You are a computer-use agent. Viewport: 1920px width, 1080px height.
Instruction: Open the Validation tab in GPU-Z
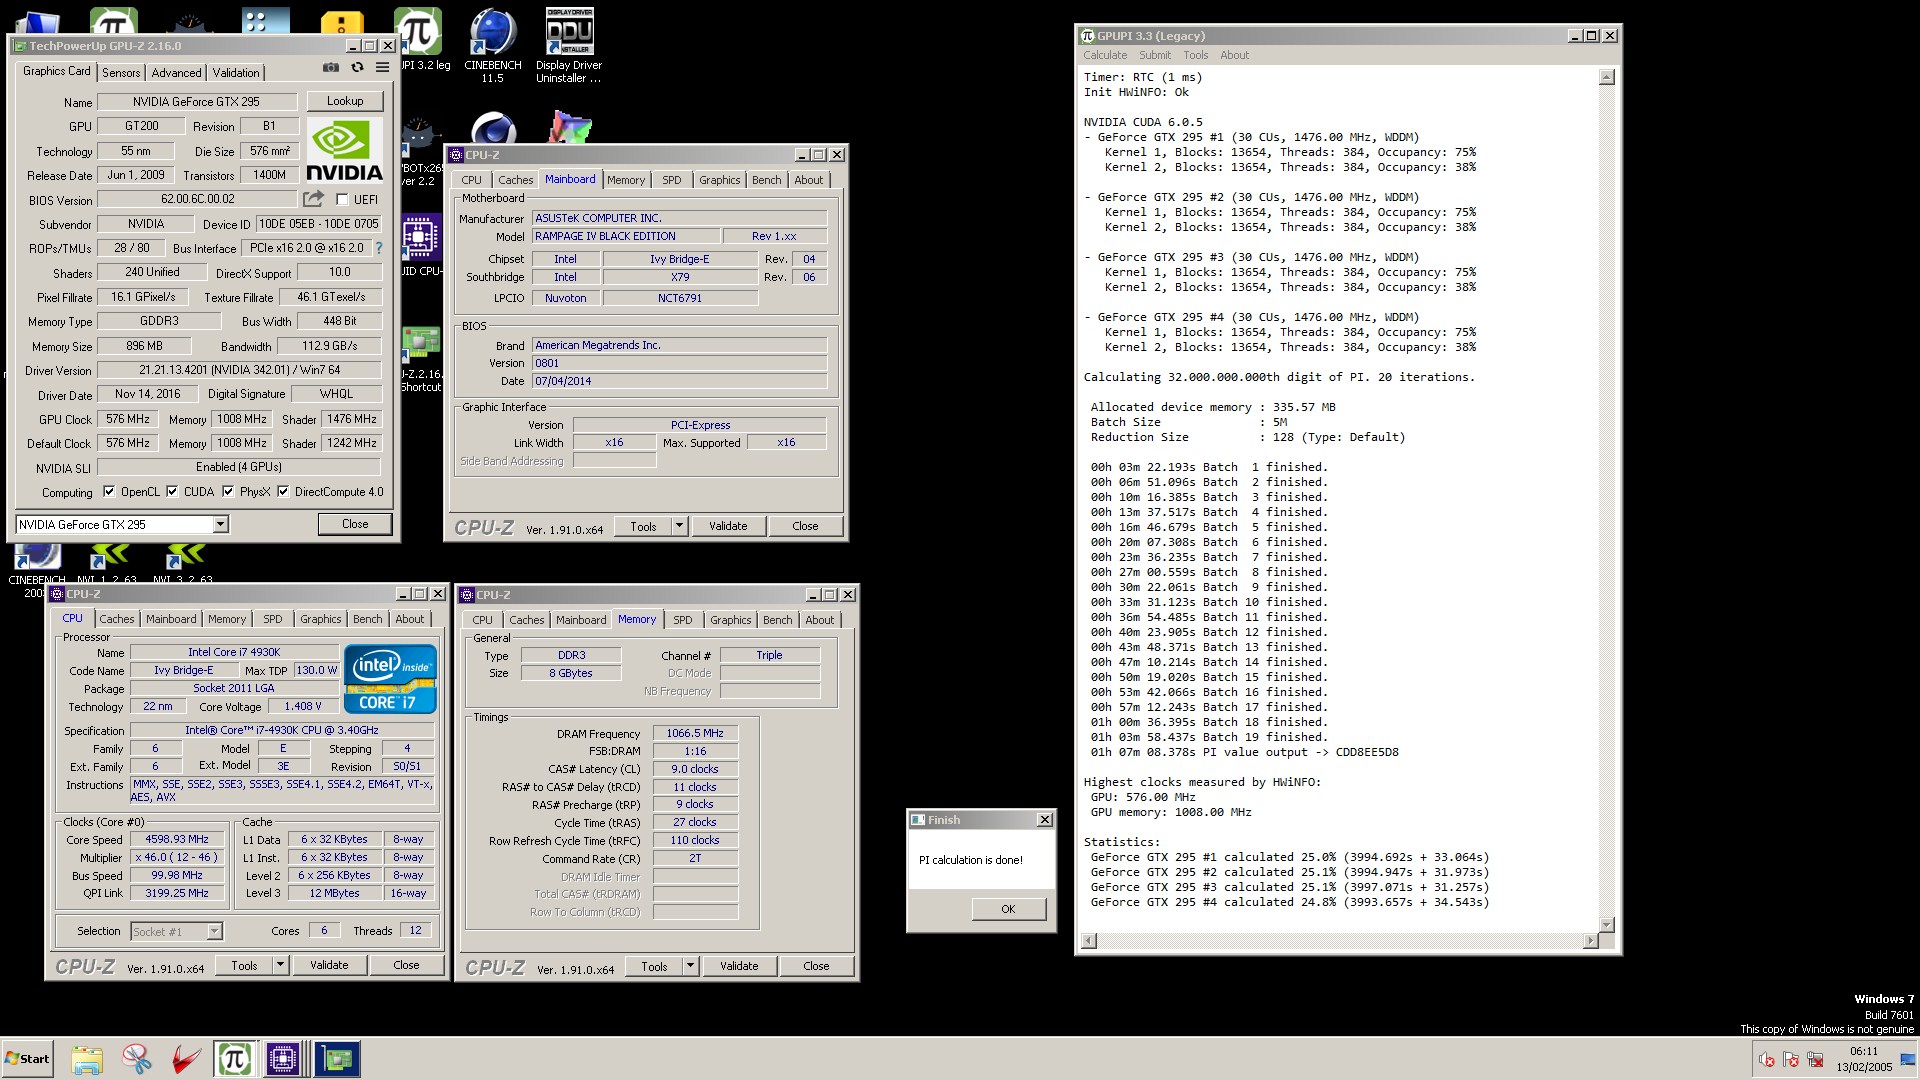tap(236, 73)
